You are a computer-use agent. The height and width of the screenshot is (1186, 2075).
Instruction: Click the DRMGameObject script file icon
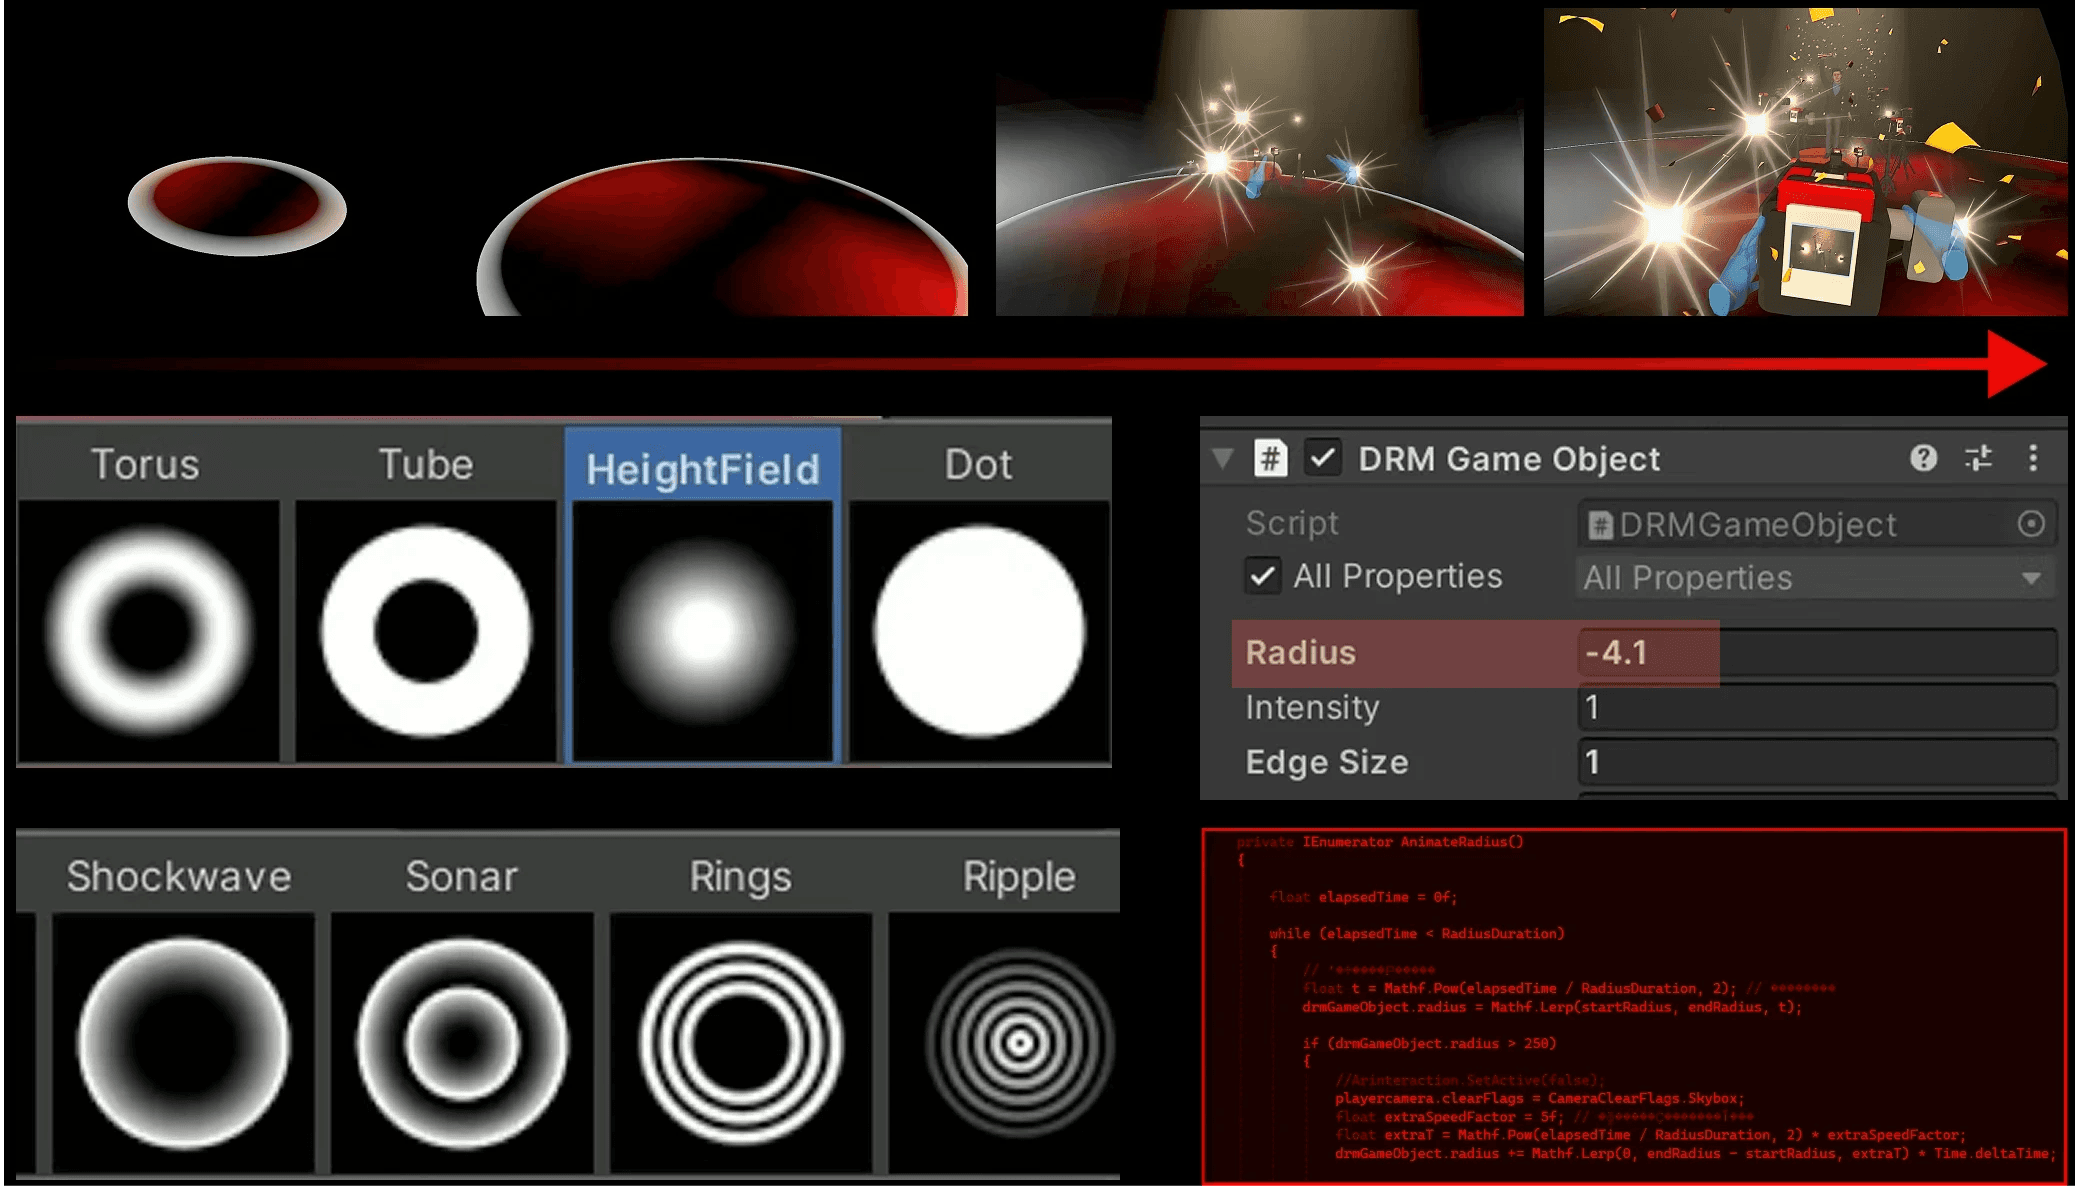click(x=1600, y=525)
